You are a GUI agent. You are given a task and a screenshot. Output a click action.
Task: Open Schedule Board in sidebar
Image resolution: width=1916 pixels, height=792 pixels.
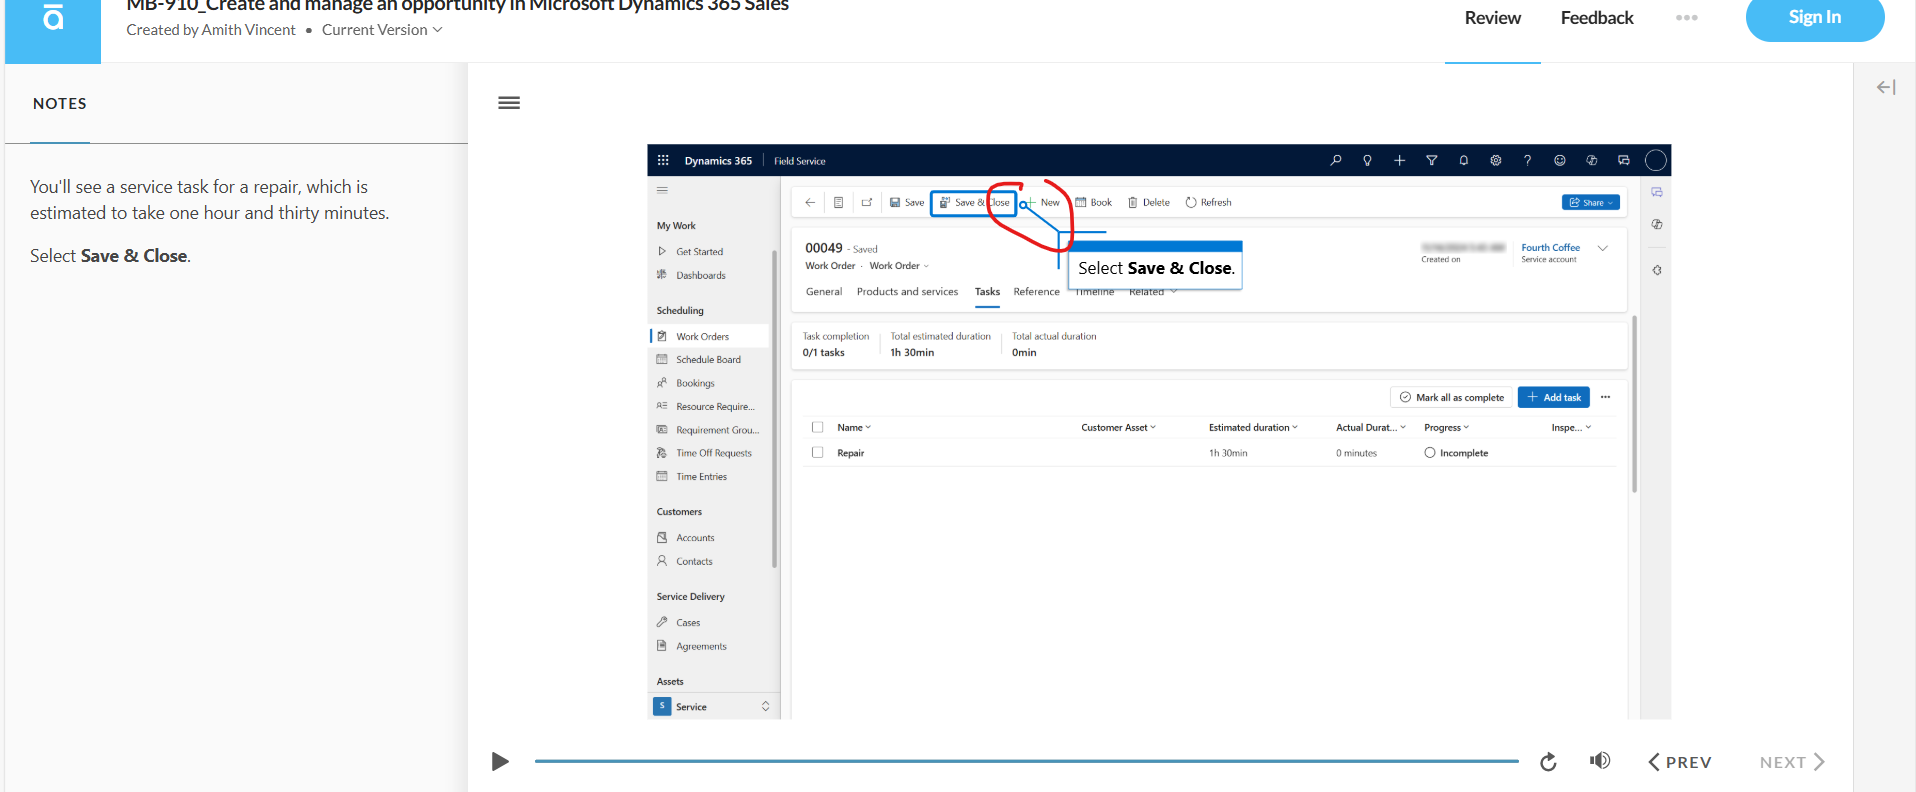click(x=708, y=360)
